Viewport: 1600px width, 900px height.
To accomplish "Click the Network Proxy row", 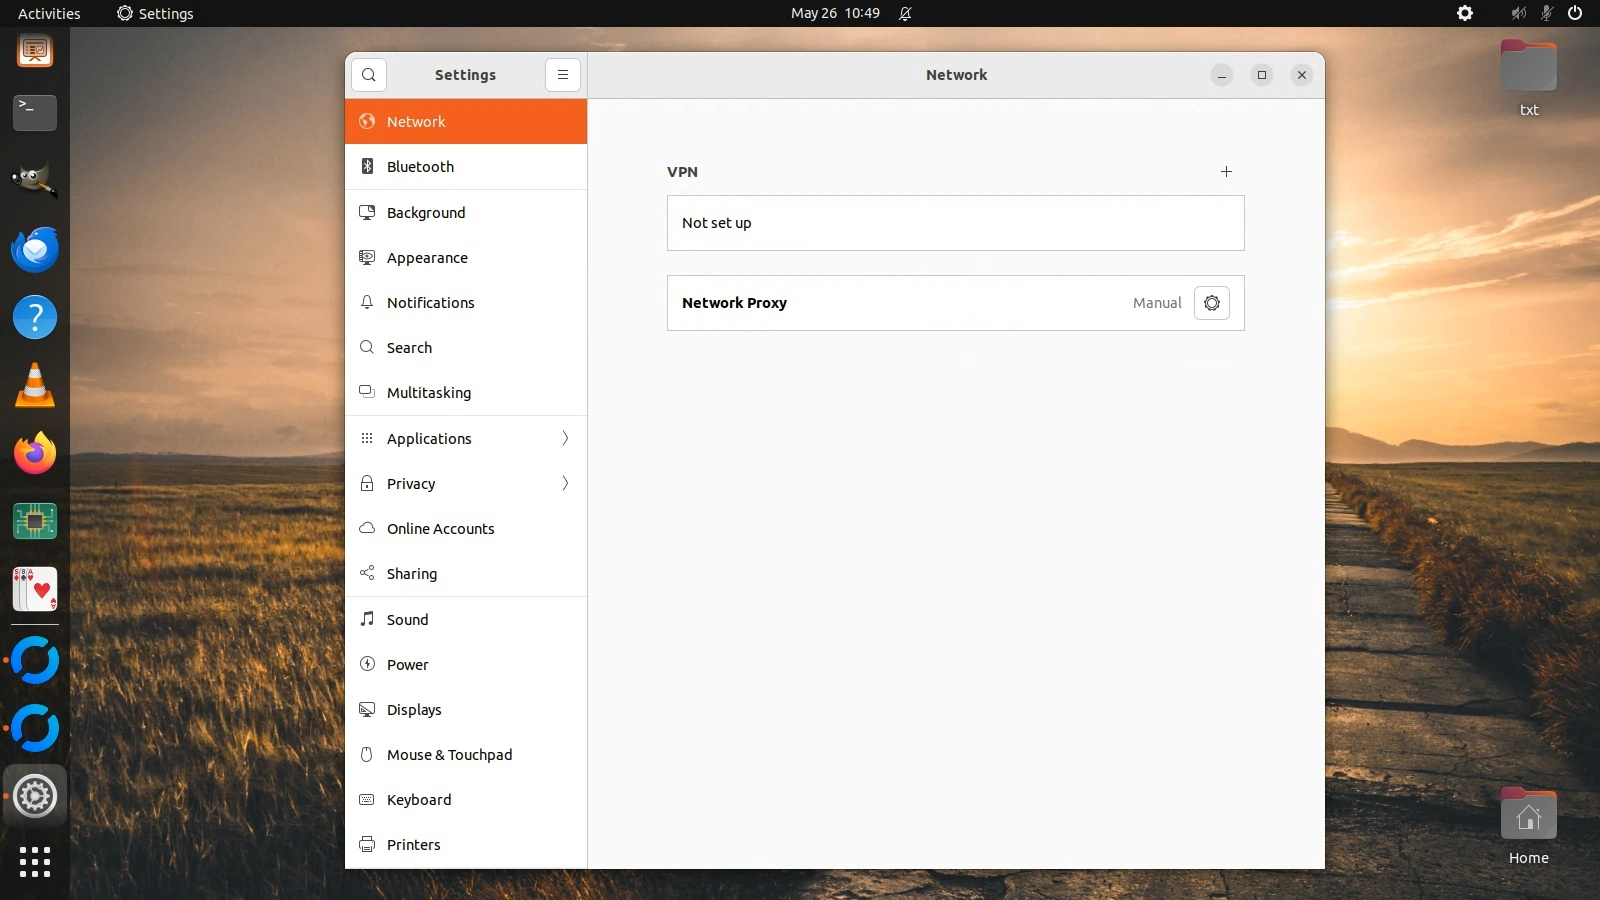I will tap(900, 303).
